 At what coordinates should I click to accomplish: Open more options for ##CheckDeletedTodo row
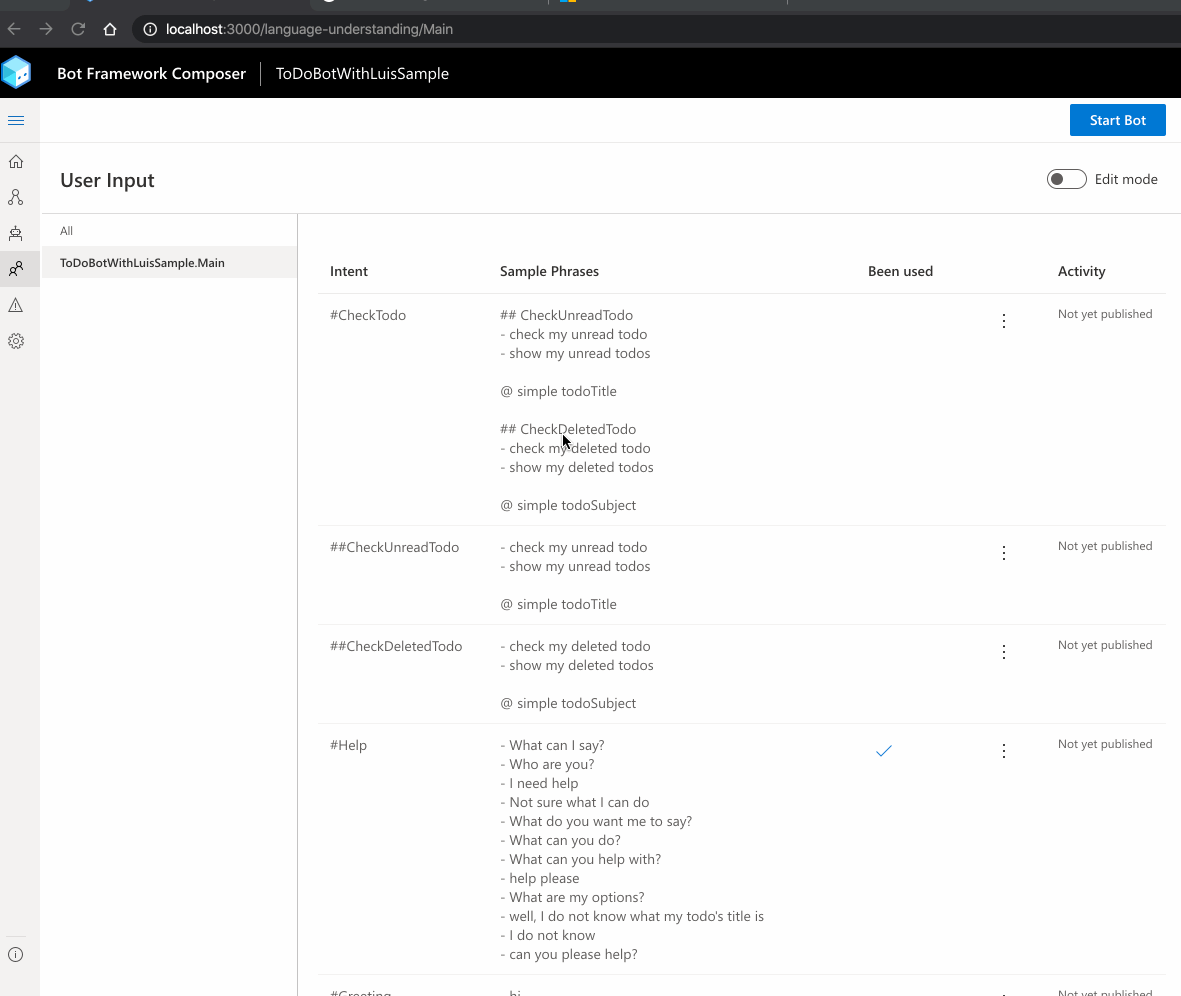pyautogui.click(x=1004, y=652)
